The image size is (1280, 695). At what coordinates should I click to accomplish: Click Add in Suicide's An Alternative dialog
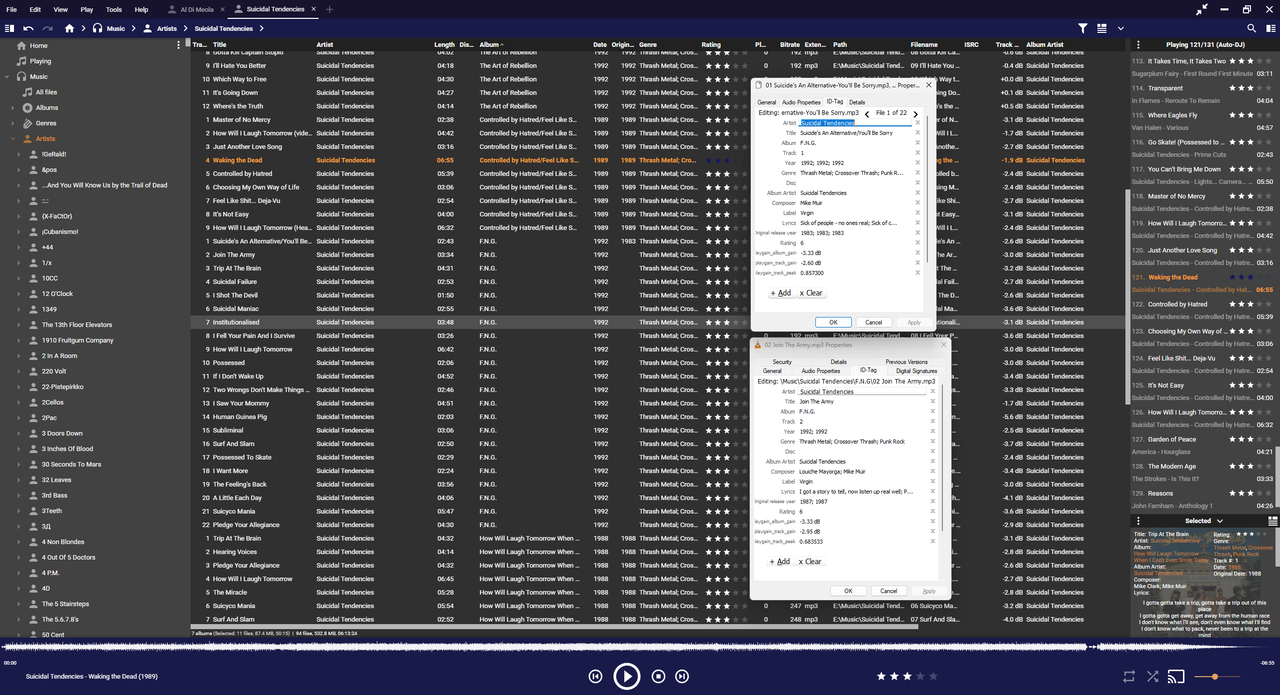(781, 293)
